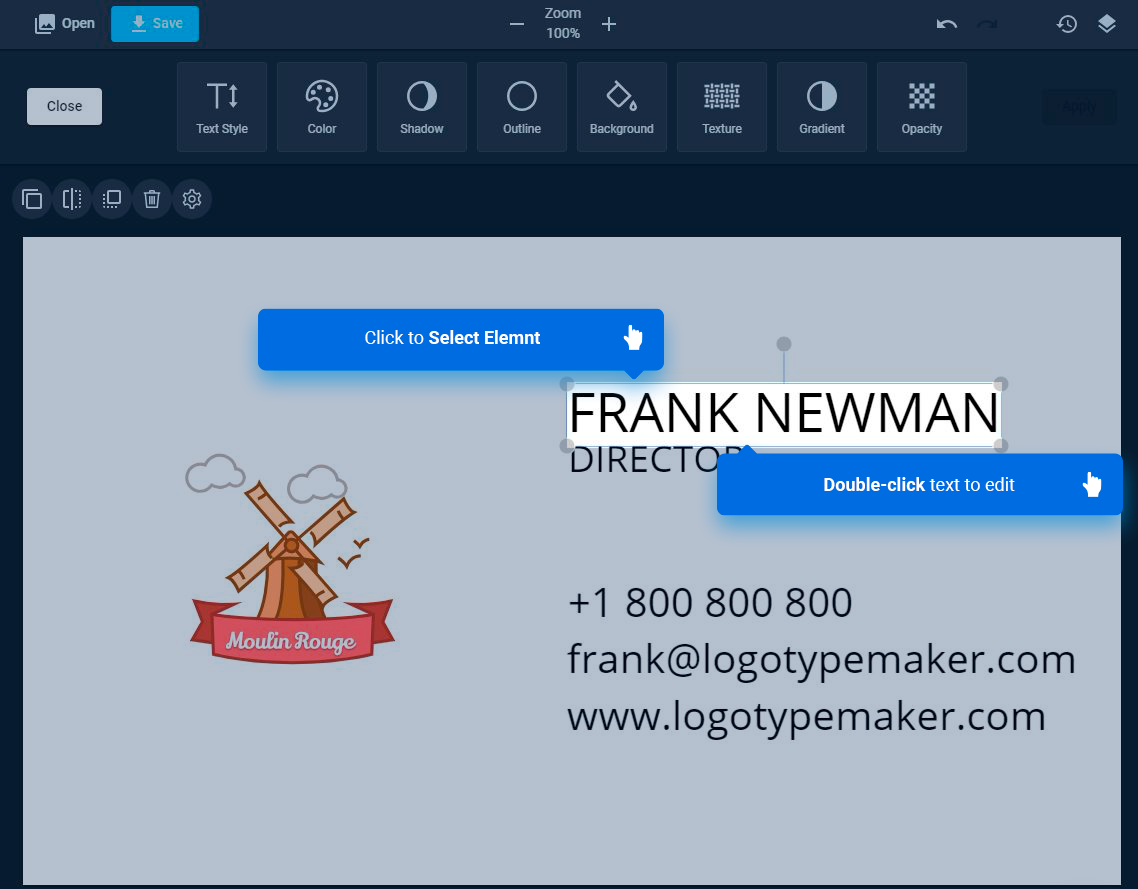The image size is (1138, 889).
Task: Flip the selected element horizontally
Action: click(72, 199)
